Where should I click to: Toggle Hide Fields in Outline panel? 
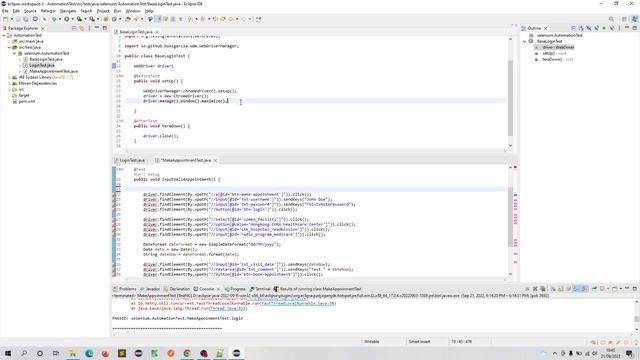589,28
